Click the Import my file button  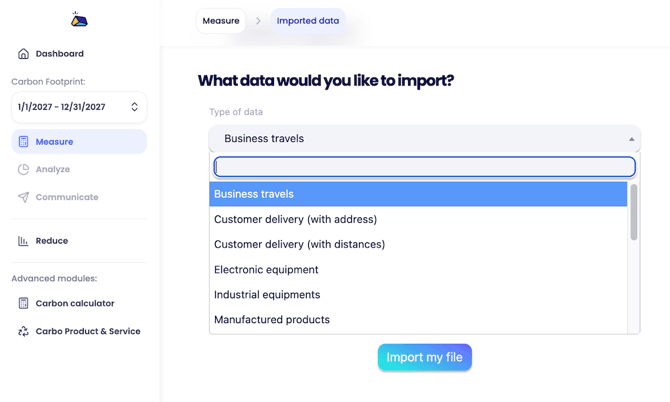tap(424, 357)
